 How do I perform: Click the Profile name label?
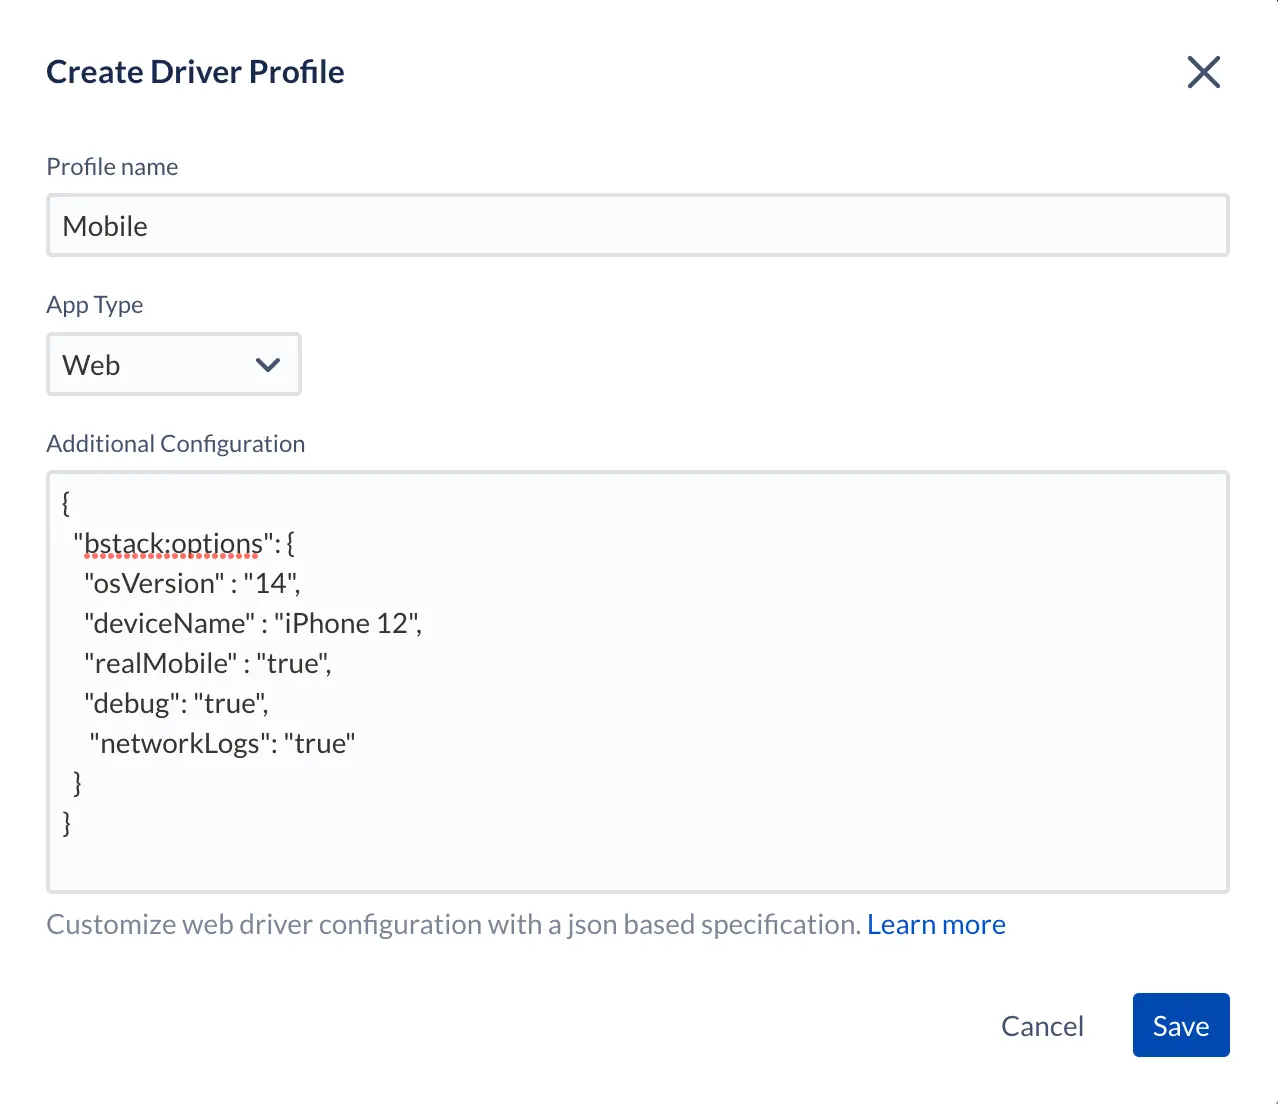[x=112, y=167]
